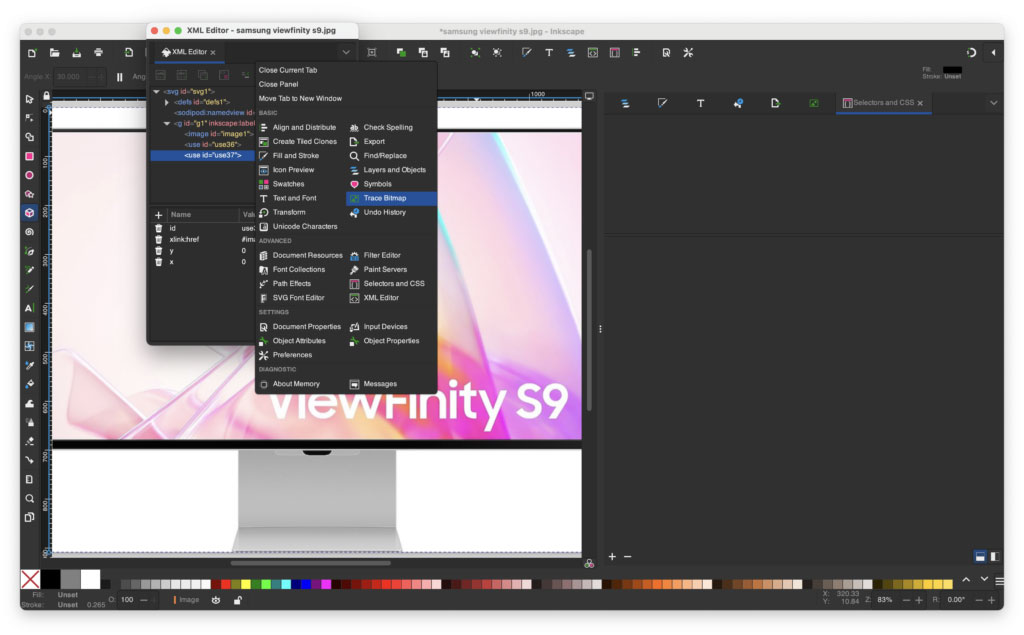
Task: Click minus button in Selectors panel
Action: [x=628, y=557]
